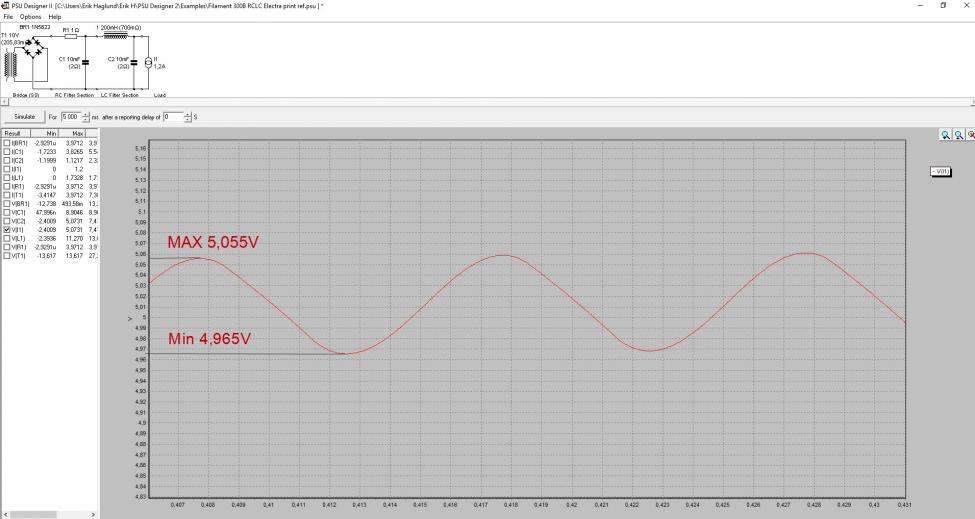This screenshot has height=519, width=975.
Task: Click the I(C2) max value 1,1217
Action: click(74, 160)
